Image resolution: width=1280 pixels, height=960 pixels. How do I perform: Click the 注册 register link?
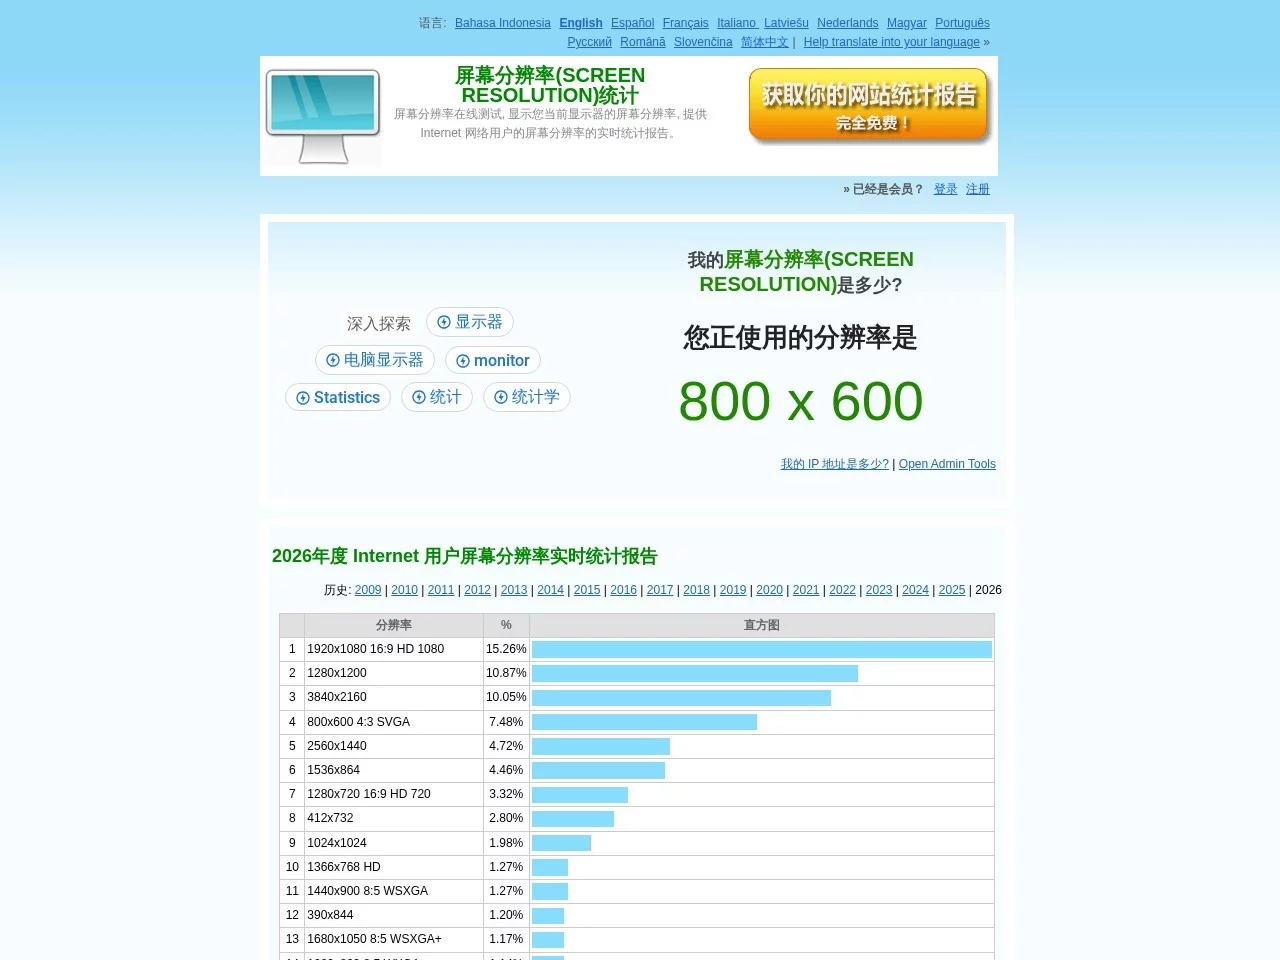point(977,189)
